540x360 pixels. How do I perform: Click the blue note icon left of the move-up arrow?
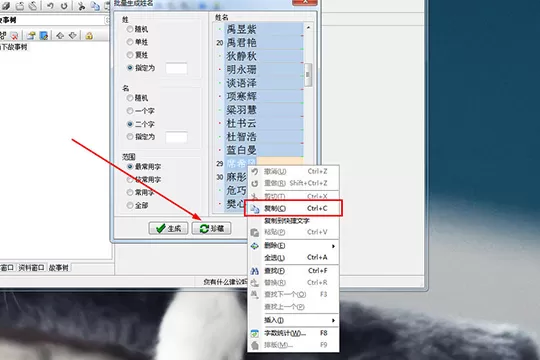click(44, 35)
